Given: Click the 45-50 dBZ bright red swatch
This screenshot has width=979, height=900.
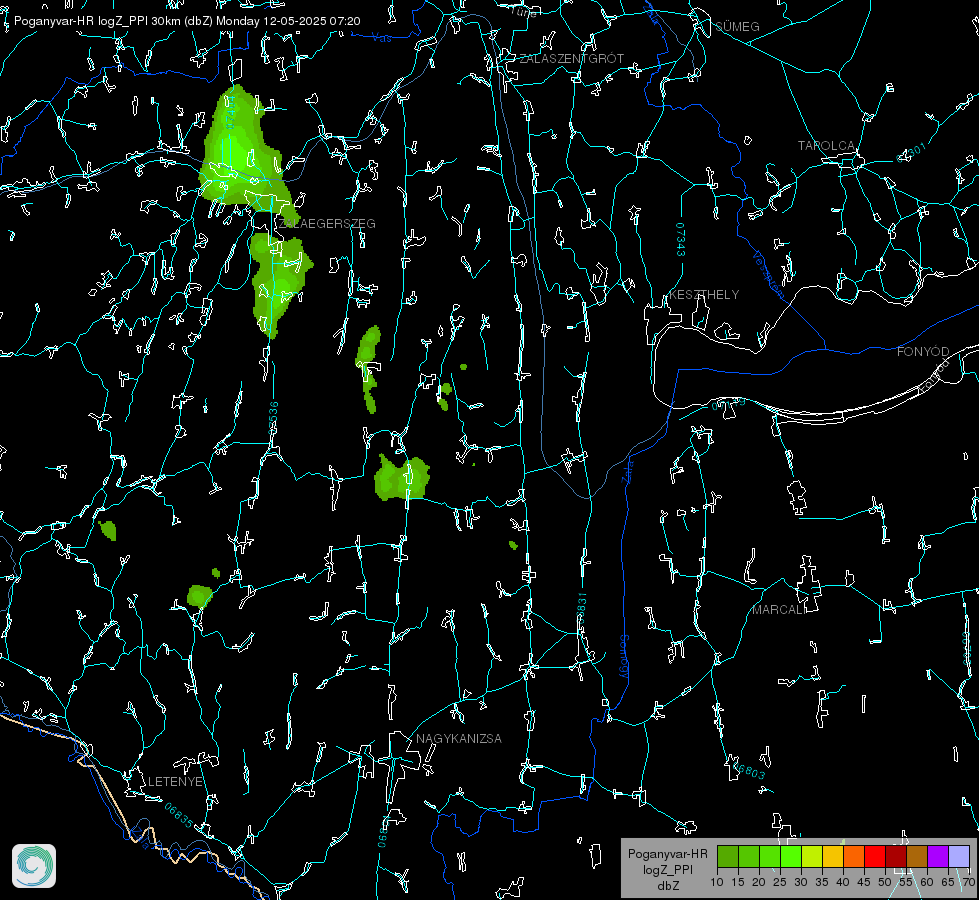Looking at the screenshot, I should point(875,856).
